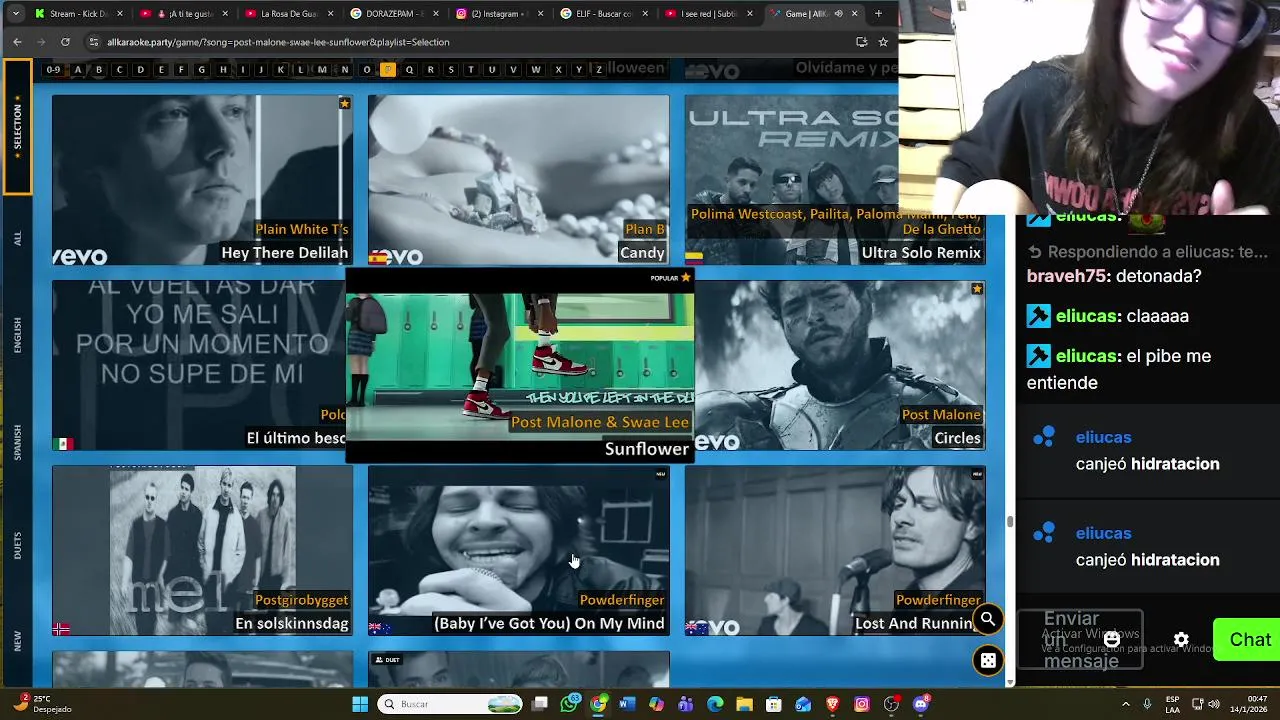This screenshot has width=1280, height=720.
Task: Jump to letter S in song filter
Action: click(451, 69)
